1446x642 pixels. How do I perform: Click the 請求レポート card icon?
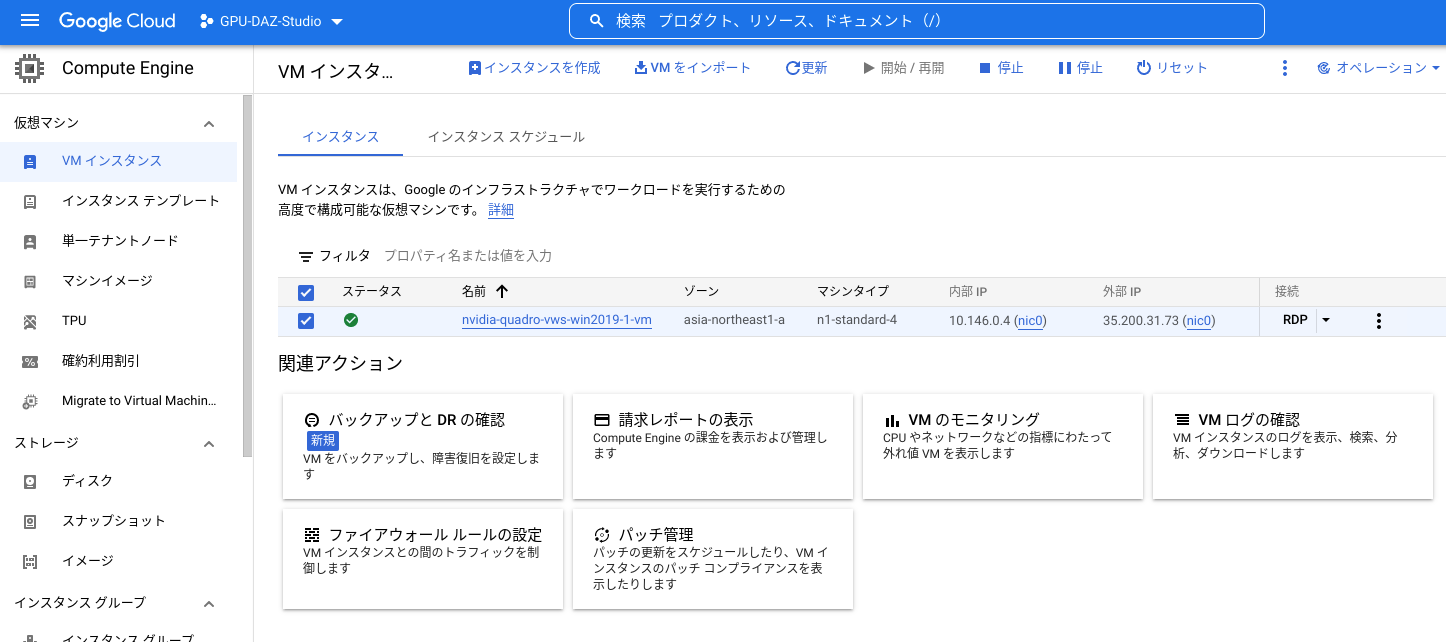(602, 420)
